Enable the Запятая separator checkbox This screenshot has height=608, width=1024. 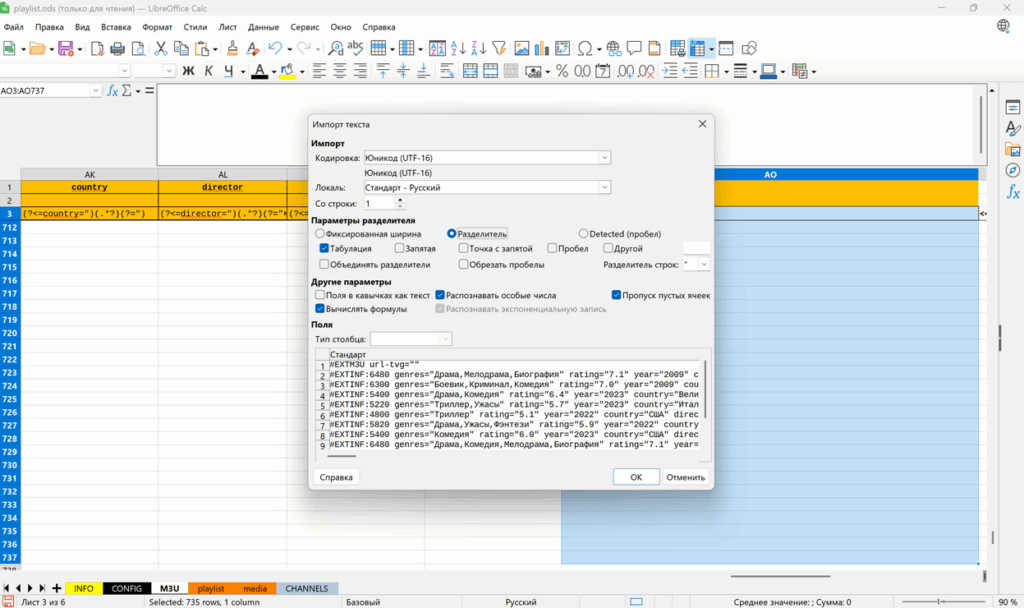point(400,248)
